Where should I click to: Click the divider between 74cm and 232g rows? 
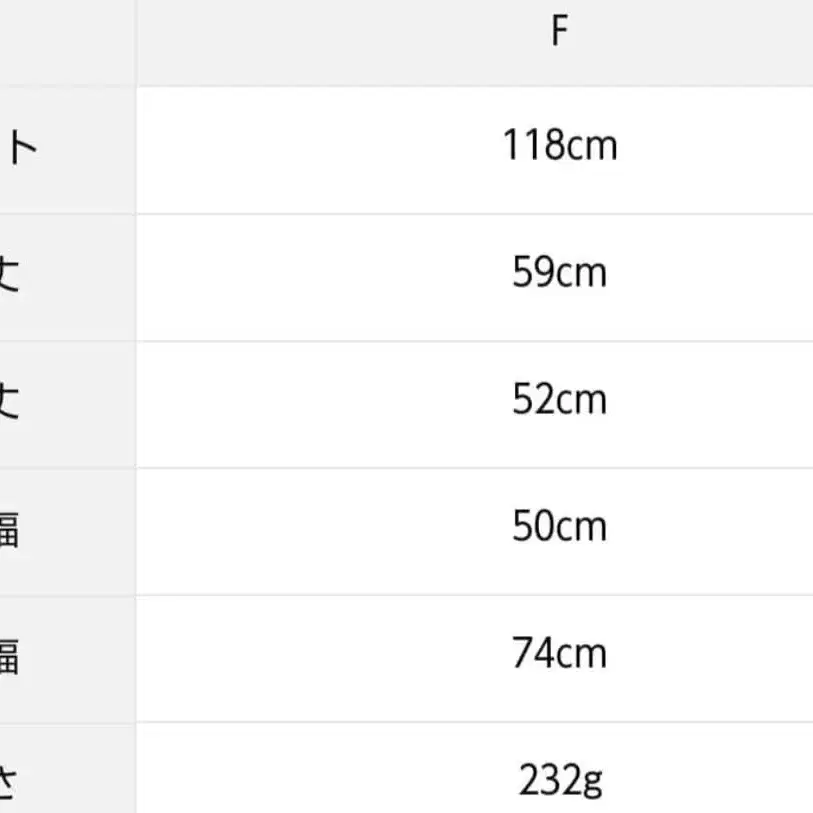point(474,722)
